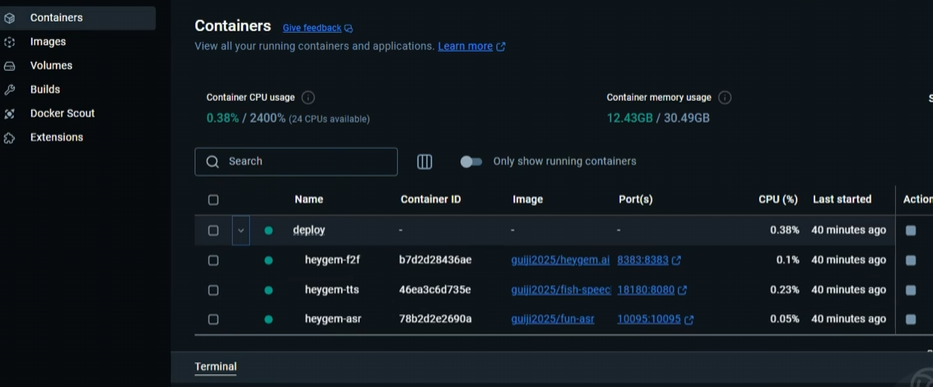
Task: Click the Images icon in the sidebar
Action: pyautogui.click(x=9, y=42)
